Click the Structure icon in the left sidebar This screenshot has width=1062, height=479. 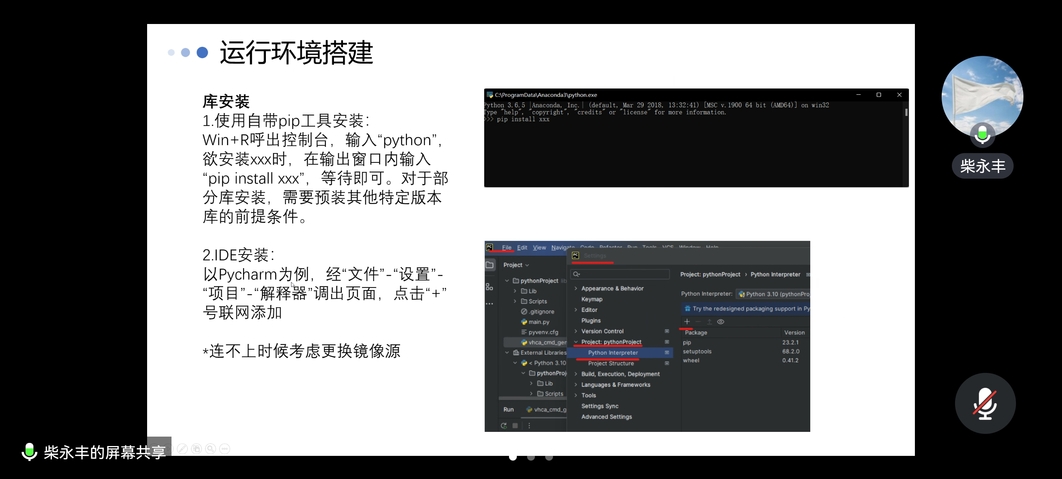pos(490,287)
